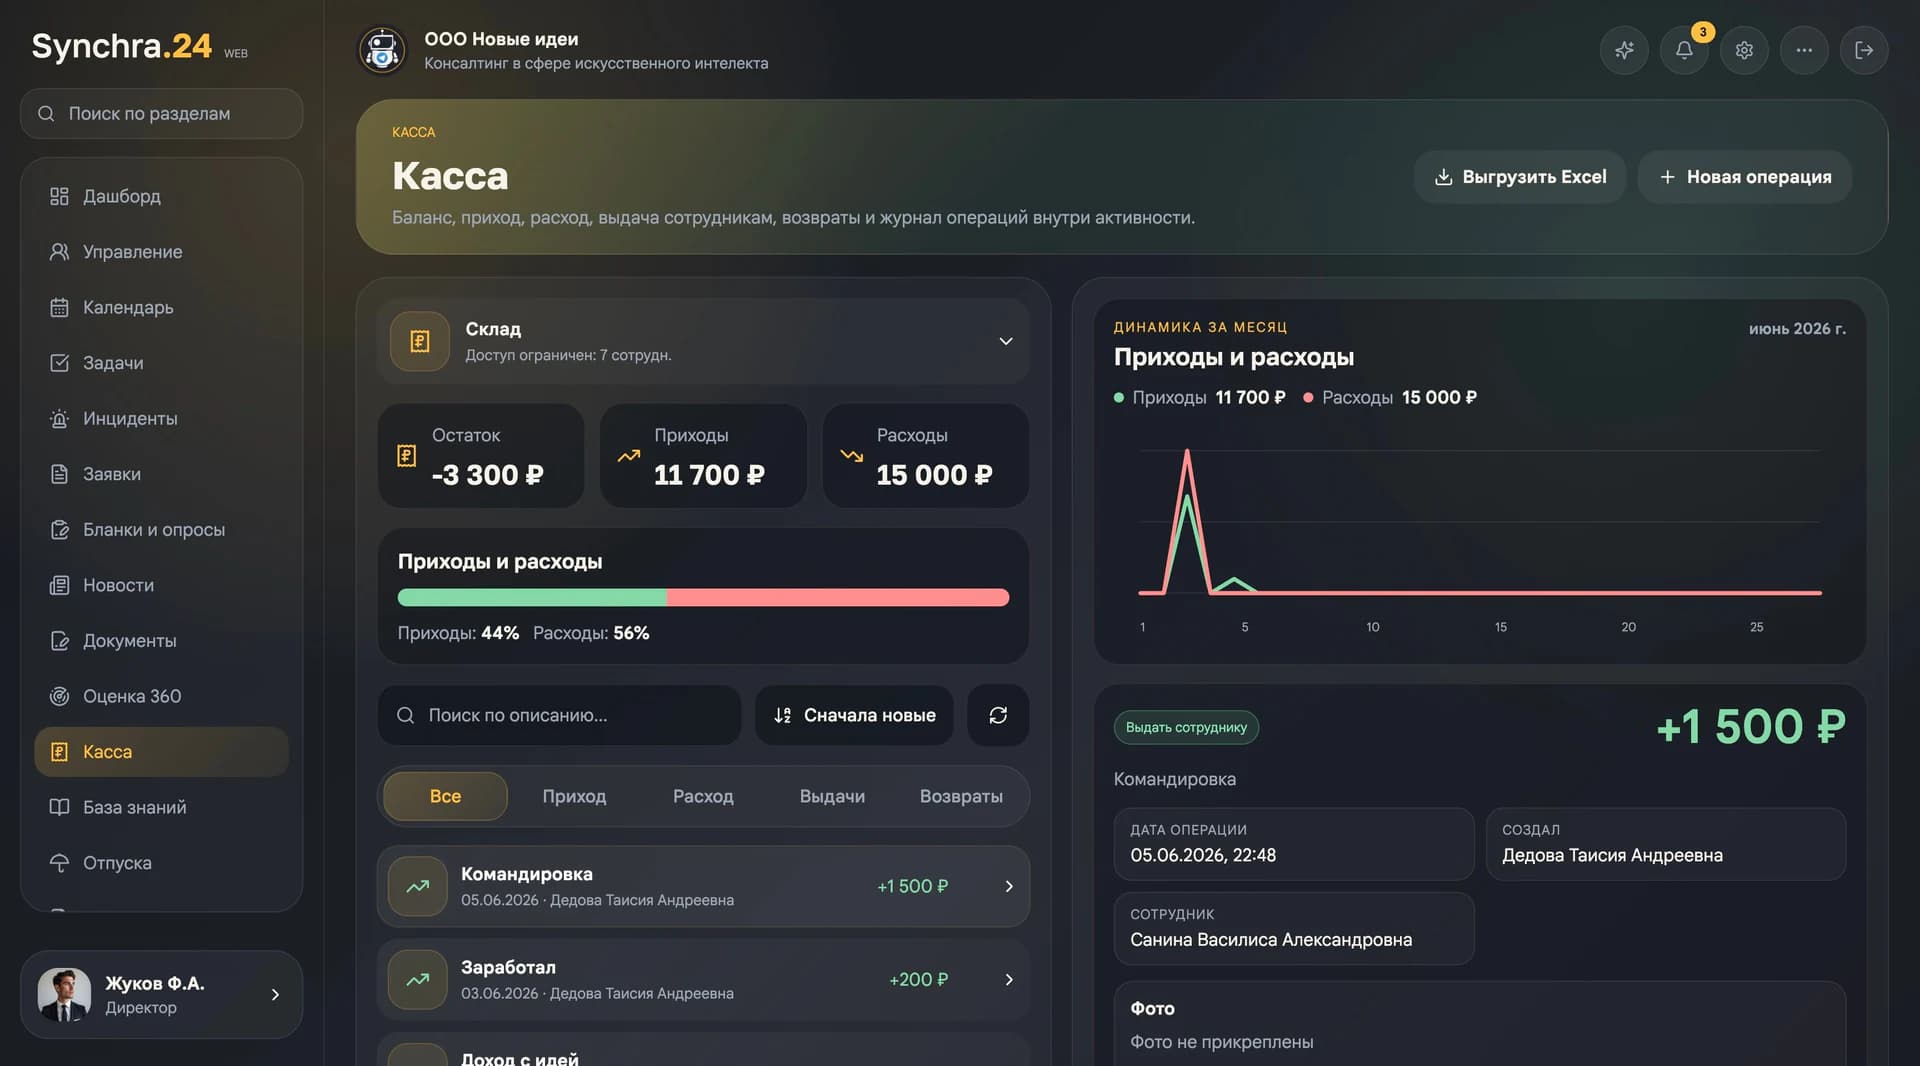Viewport: 1920px width, 1066px height.
Task: Go to Календарь in the sidebar
Action: click(162, 307)
